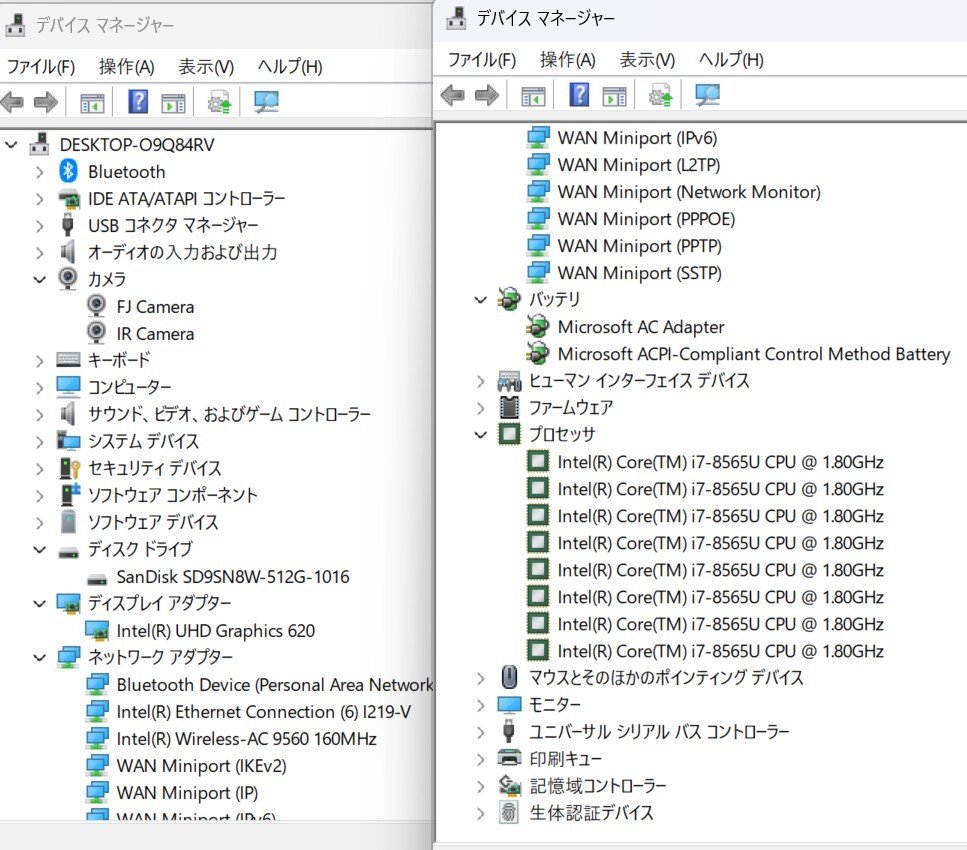
Task: Select WAN Miniport (IP) entry
Action: tap(187, 793)
